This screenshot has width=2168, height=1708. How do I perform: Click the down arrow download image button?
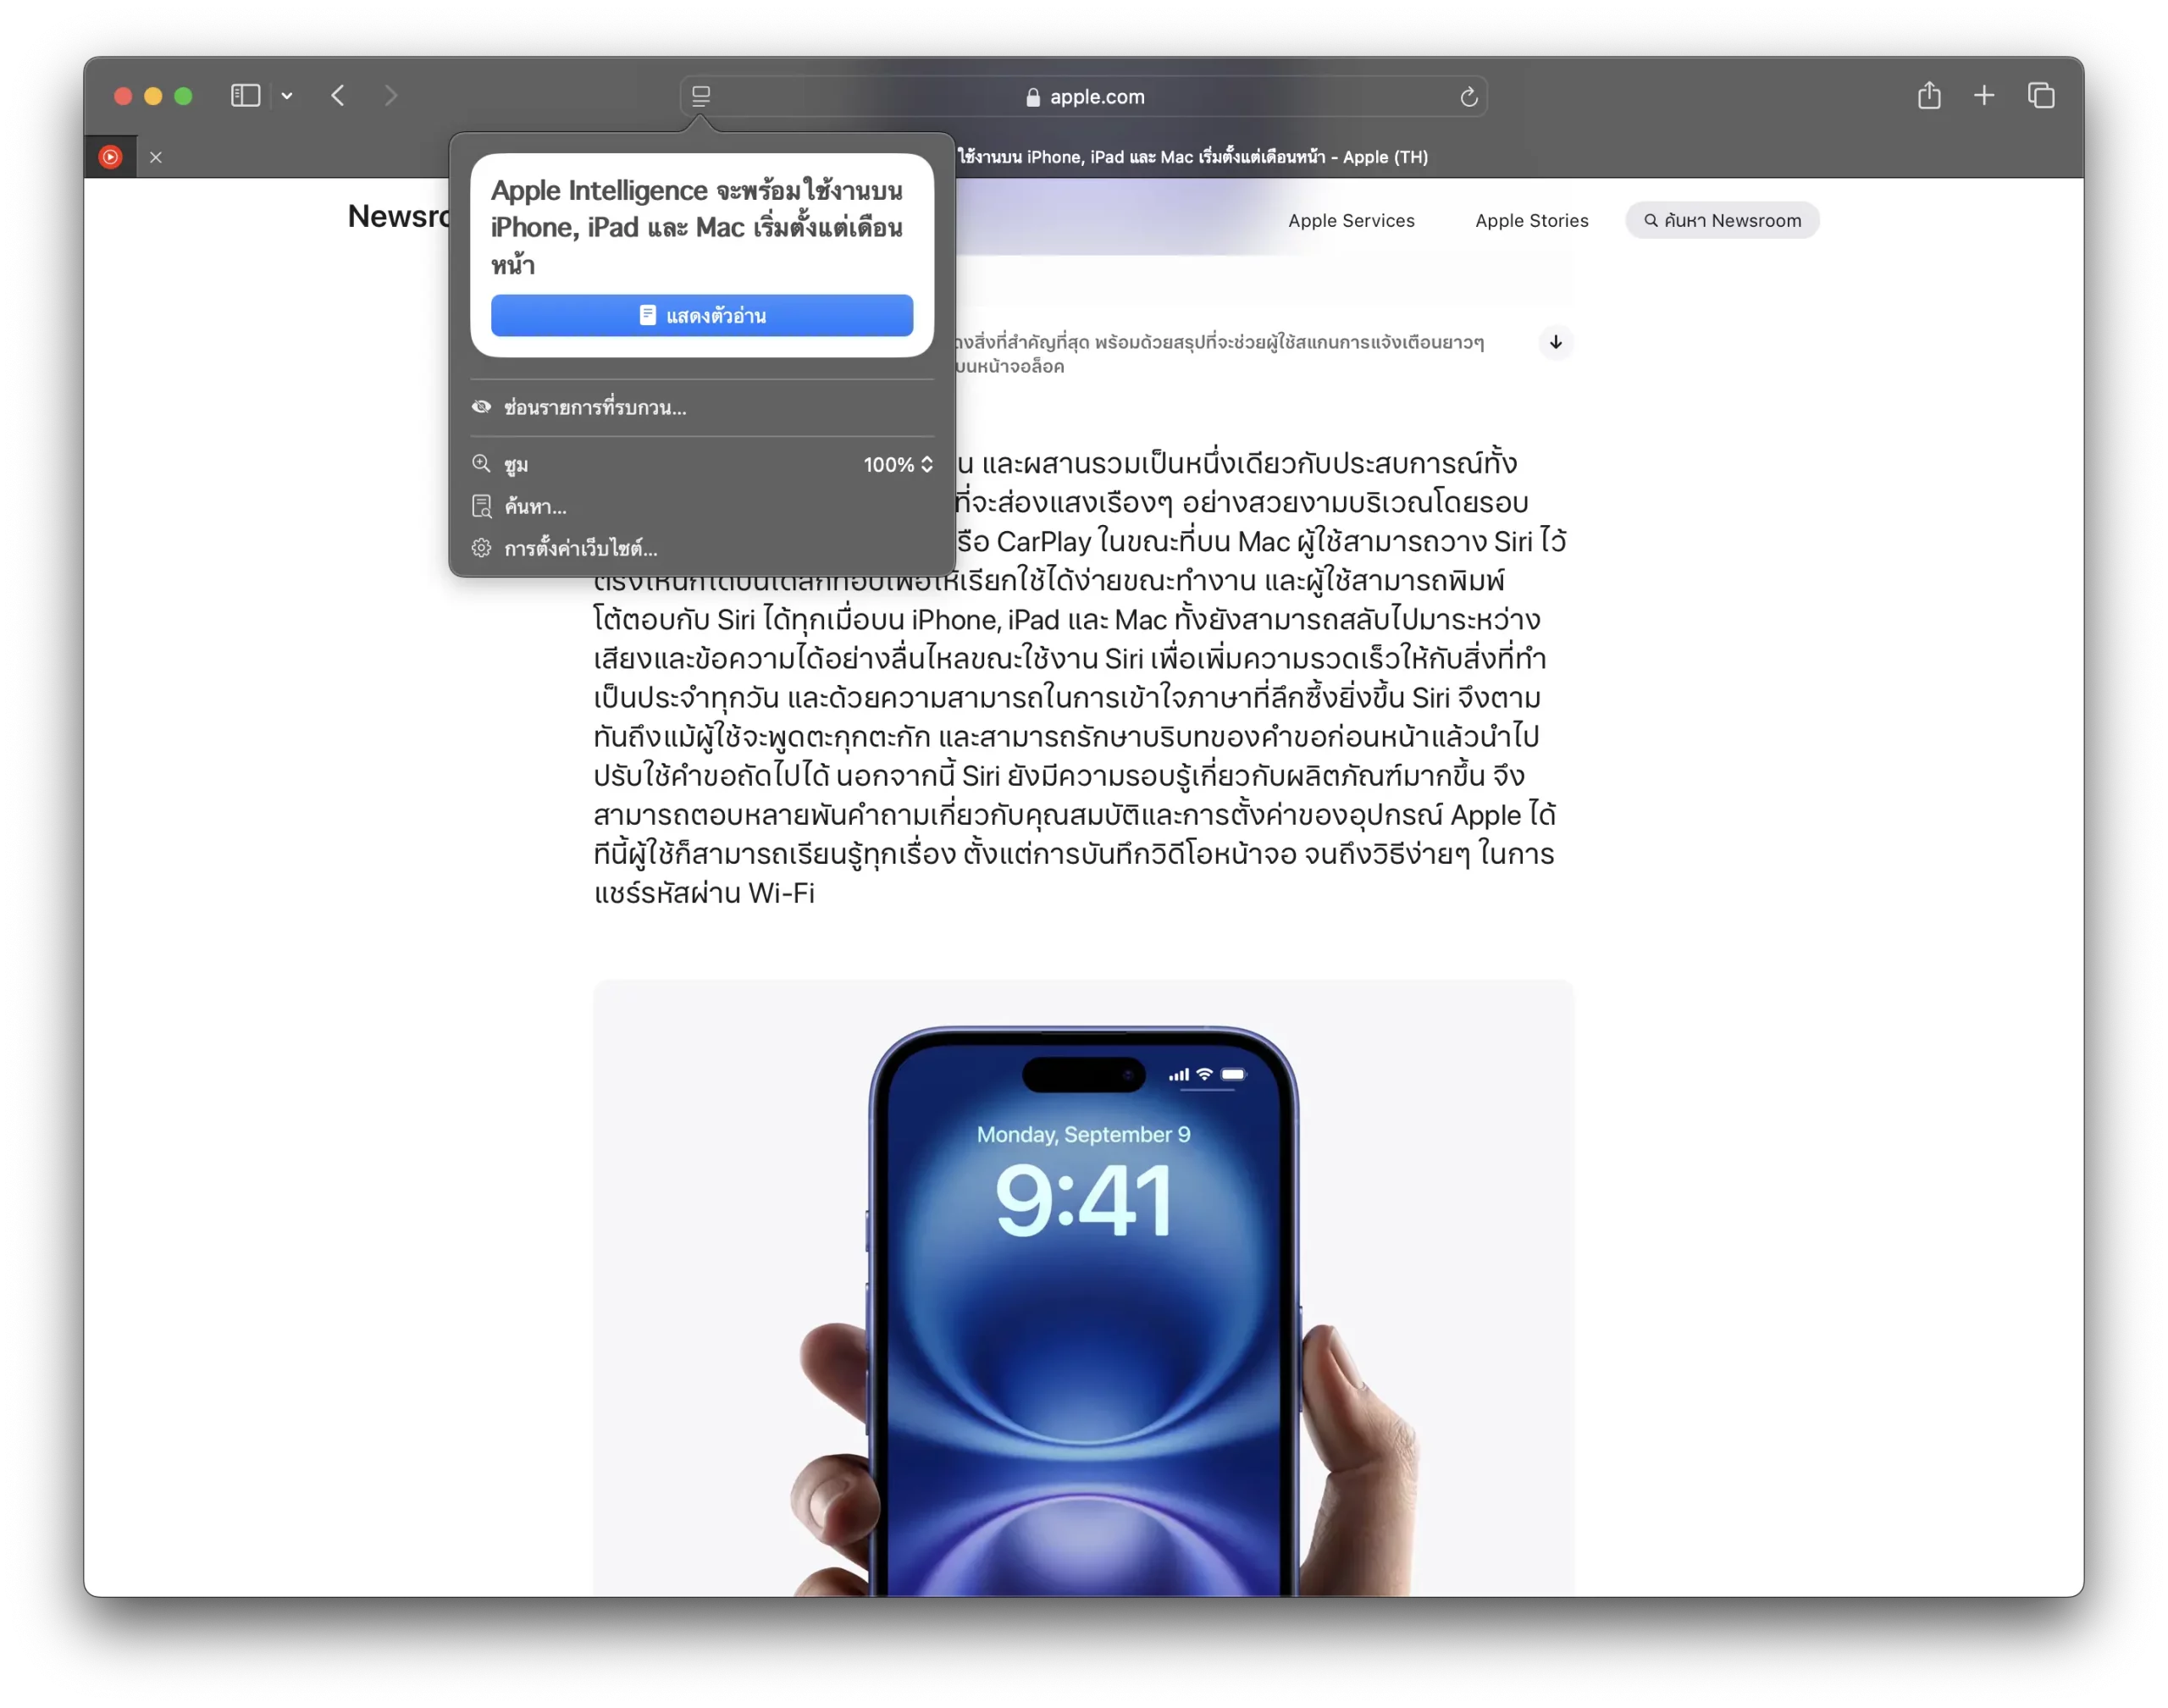click(1555, 343)
